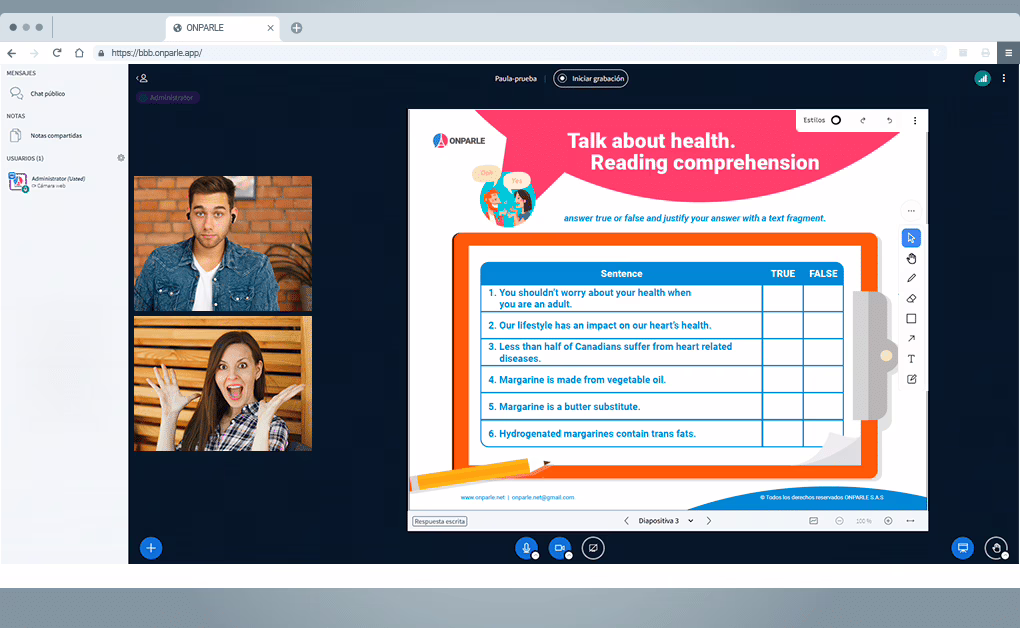
Task: Select the Eraser tool
Action: 911,298
